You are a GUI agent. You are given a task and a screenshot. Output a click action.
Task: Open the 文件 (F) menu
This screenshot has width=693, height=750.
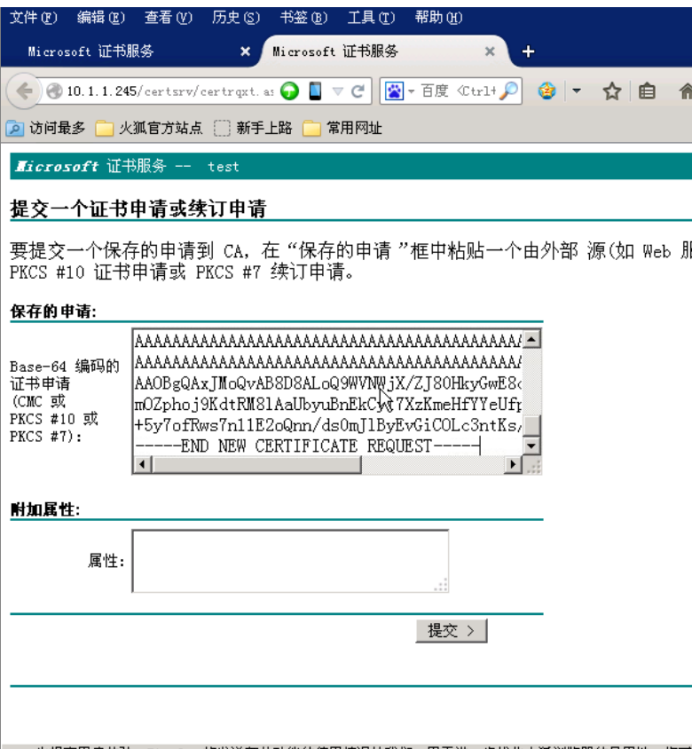click(x=33, y=18)
